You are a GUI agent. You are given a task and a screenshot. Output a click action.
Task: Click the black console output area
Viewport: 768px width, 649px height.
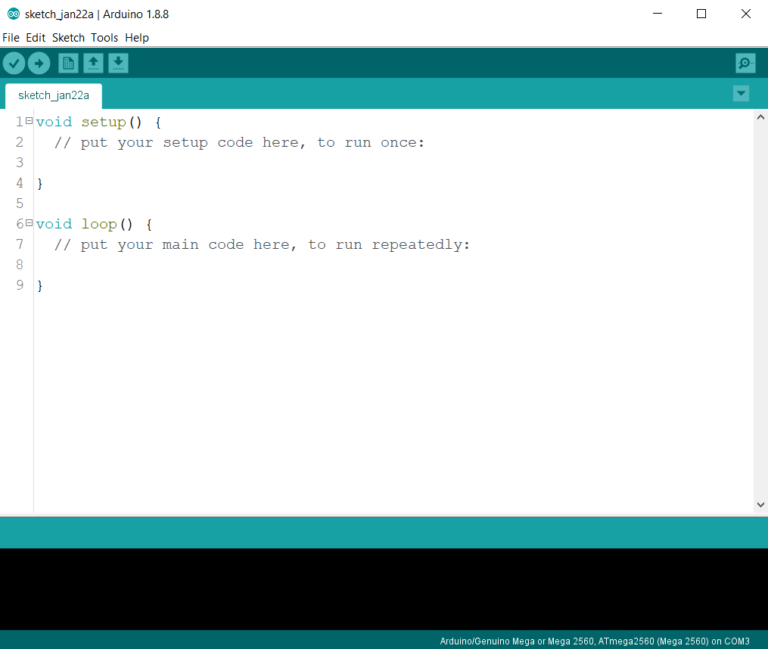tap(384, 589)
